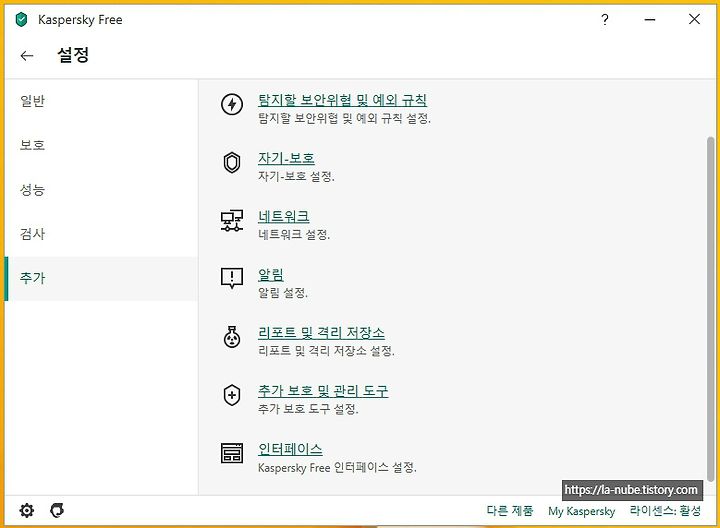Open help with the question mark icon
Screen dimensions: 720x528
pyautogui.click(x=605, y=20)
